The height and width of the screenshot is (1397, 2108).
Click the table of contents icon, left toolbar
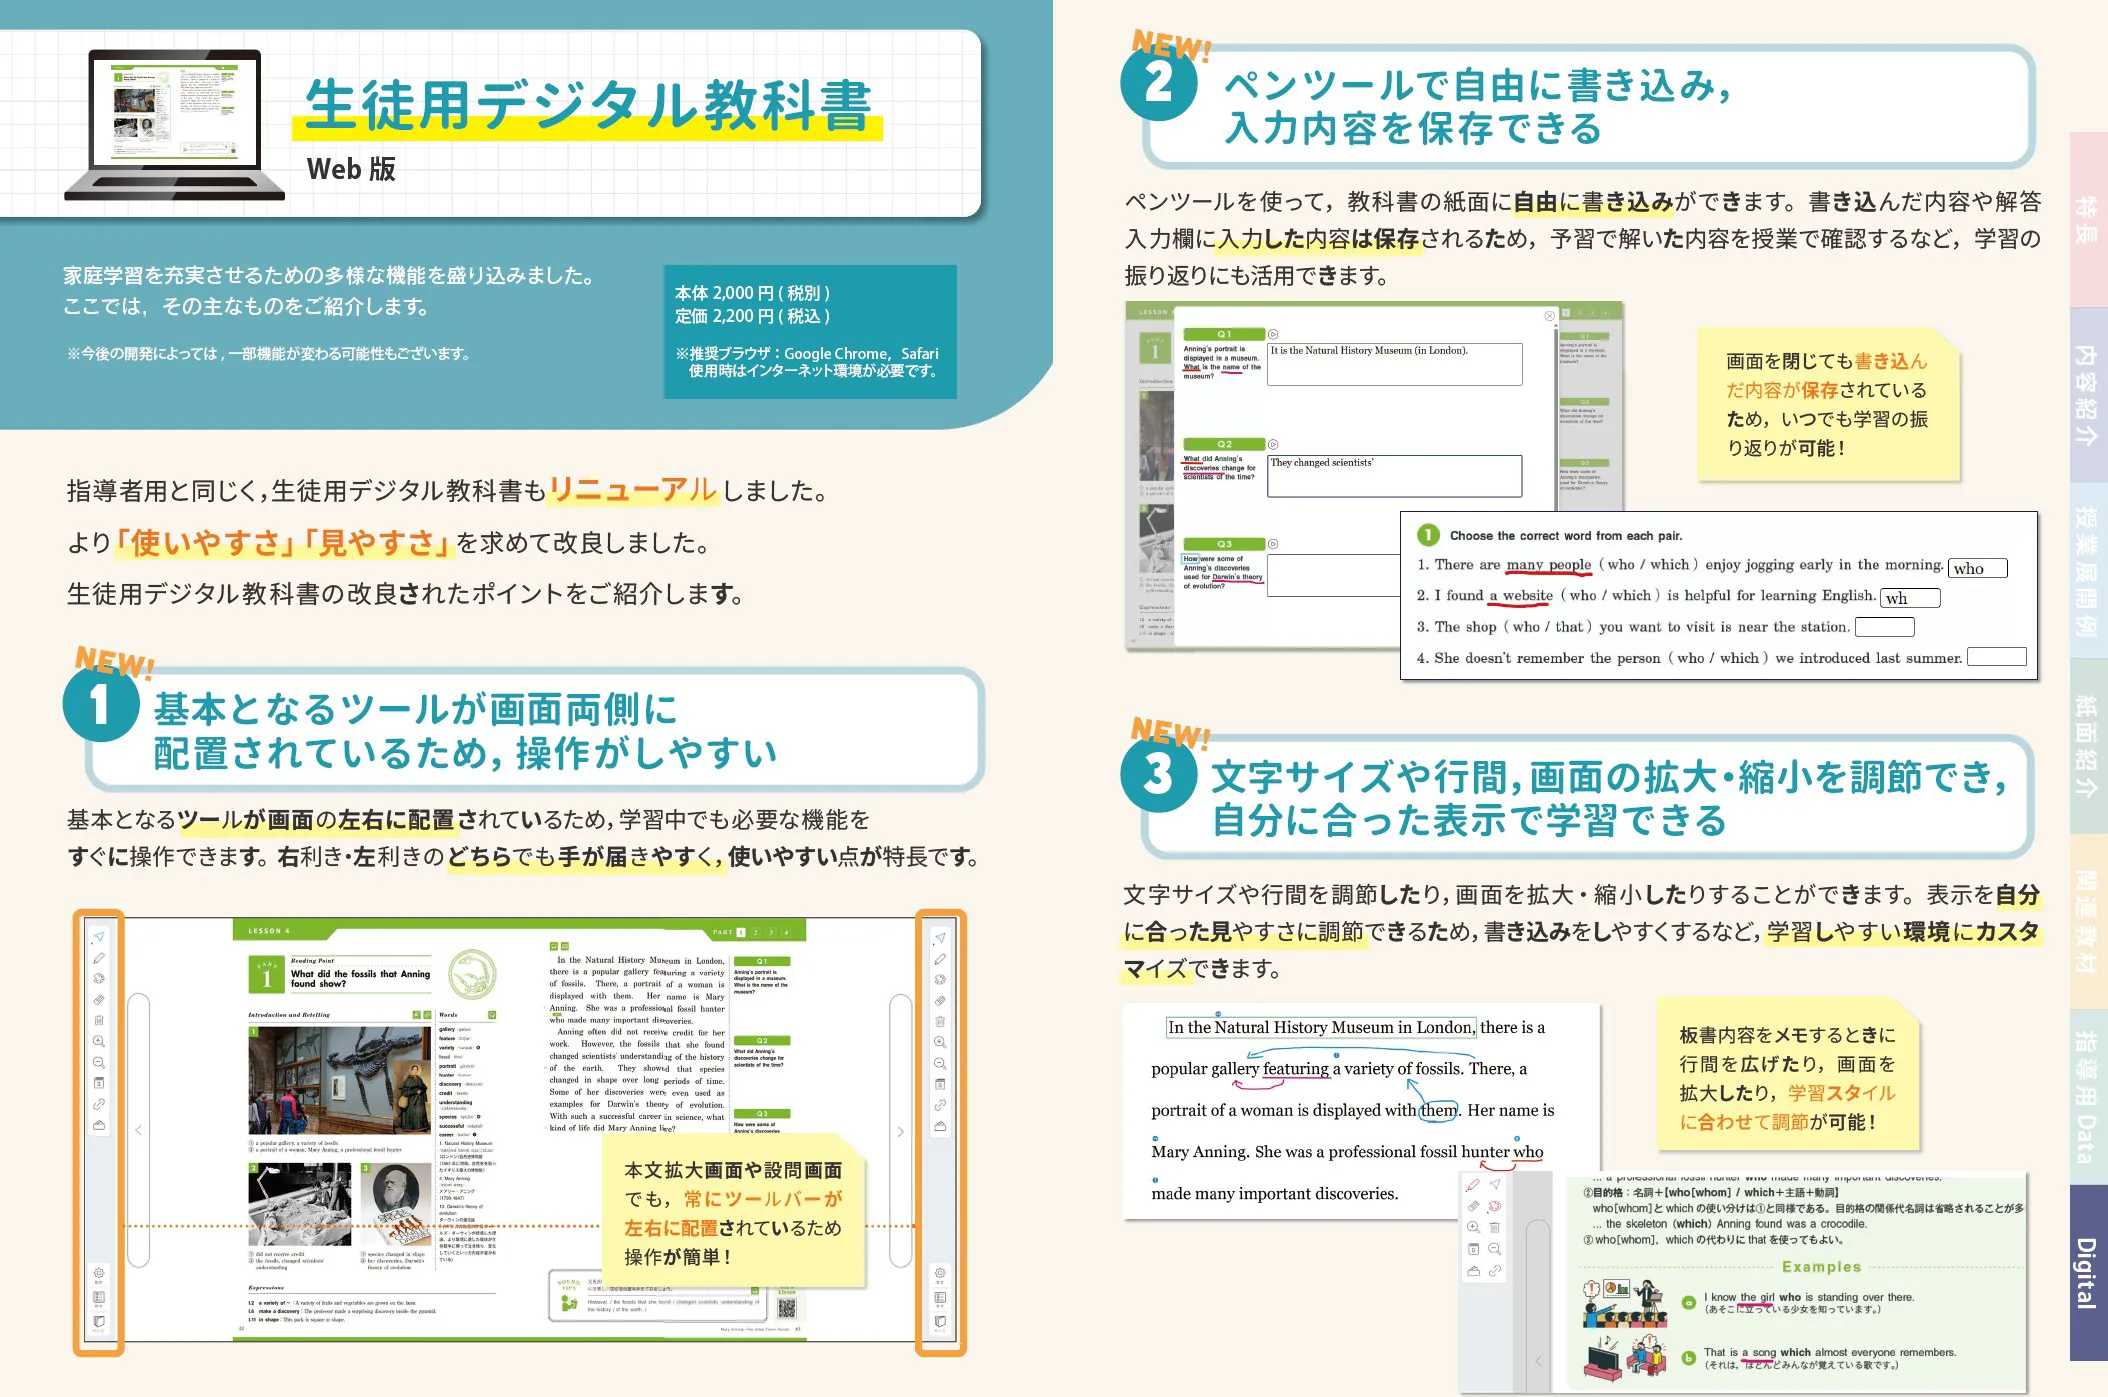tap(99, 1297)
